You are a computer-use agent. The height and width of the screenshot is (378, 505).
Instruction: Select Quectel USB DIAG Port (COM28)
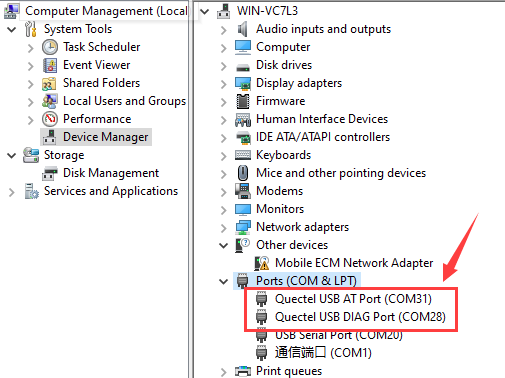[360, 317]
